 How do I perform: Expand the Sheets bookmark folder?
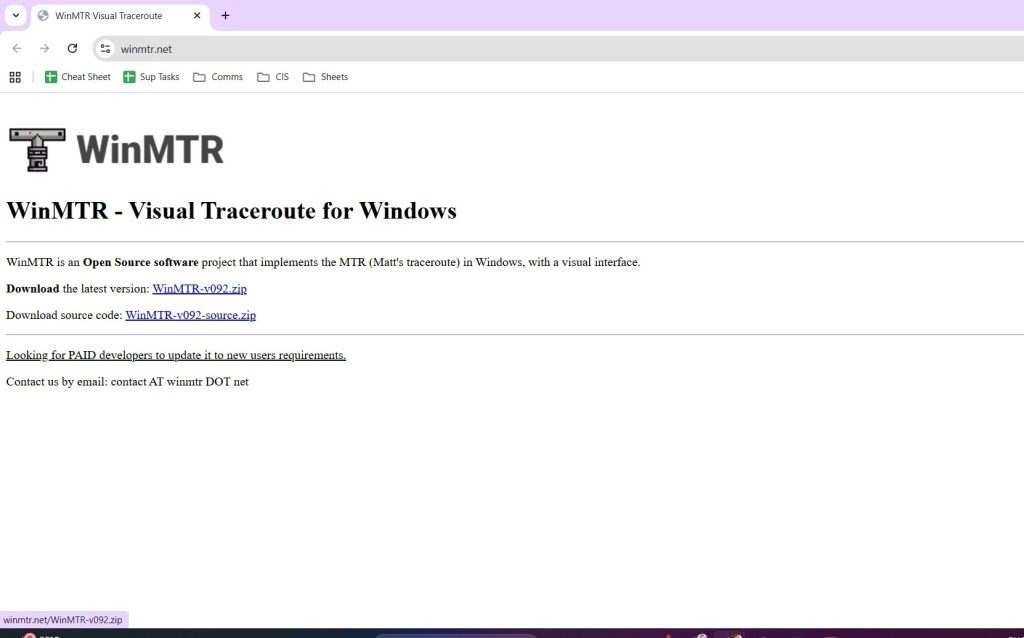(325, 77)
